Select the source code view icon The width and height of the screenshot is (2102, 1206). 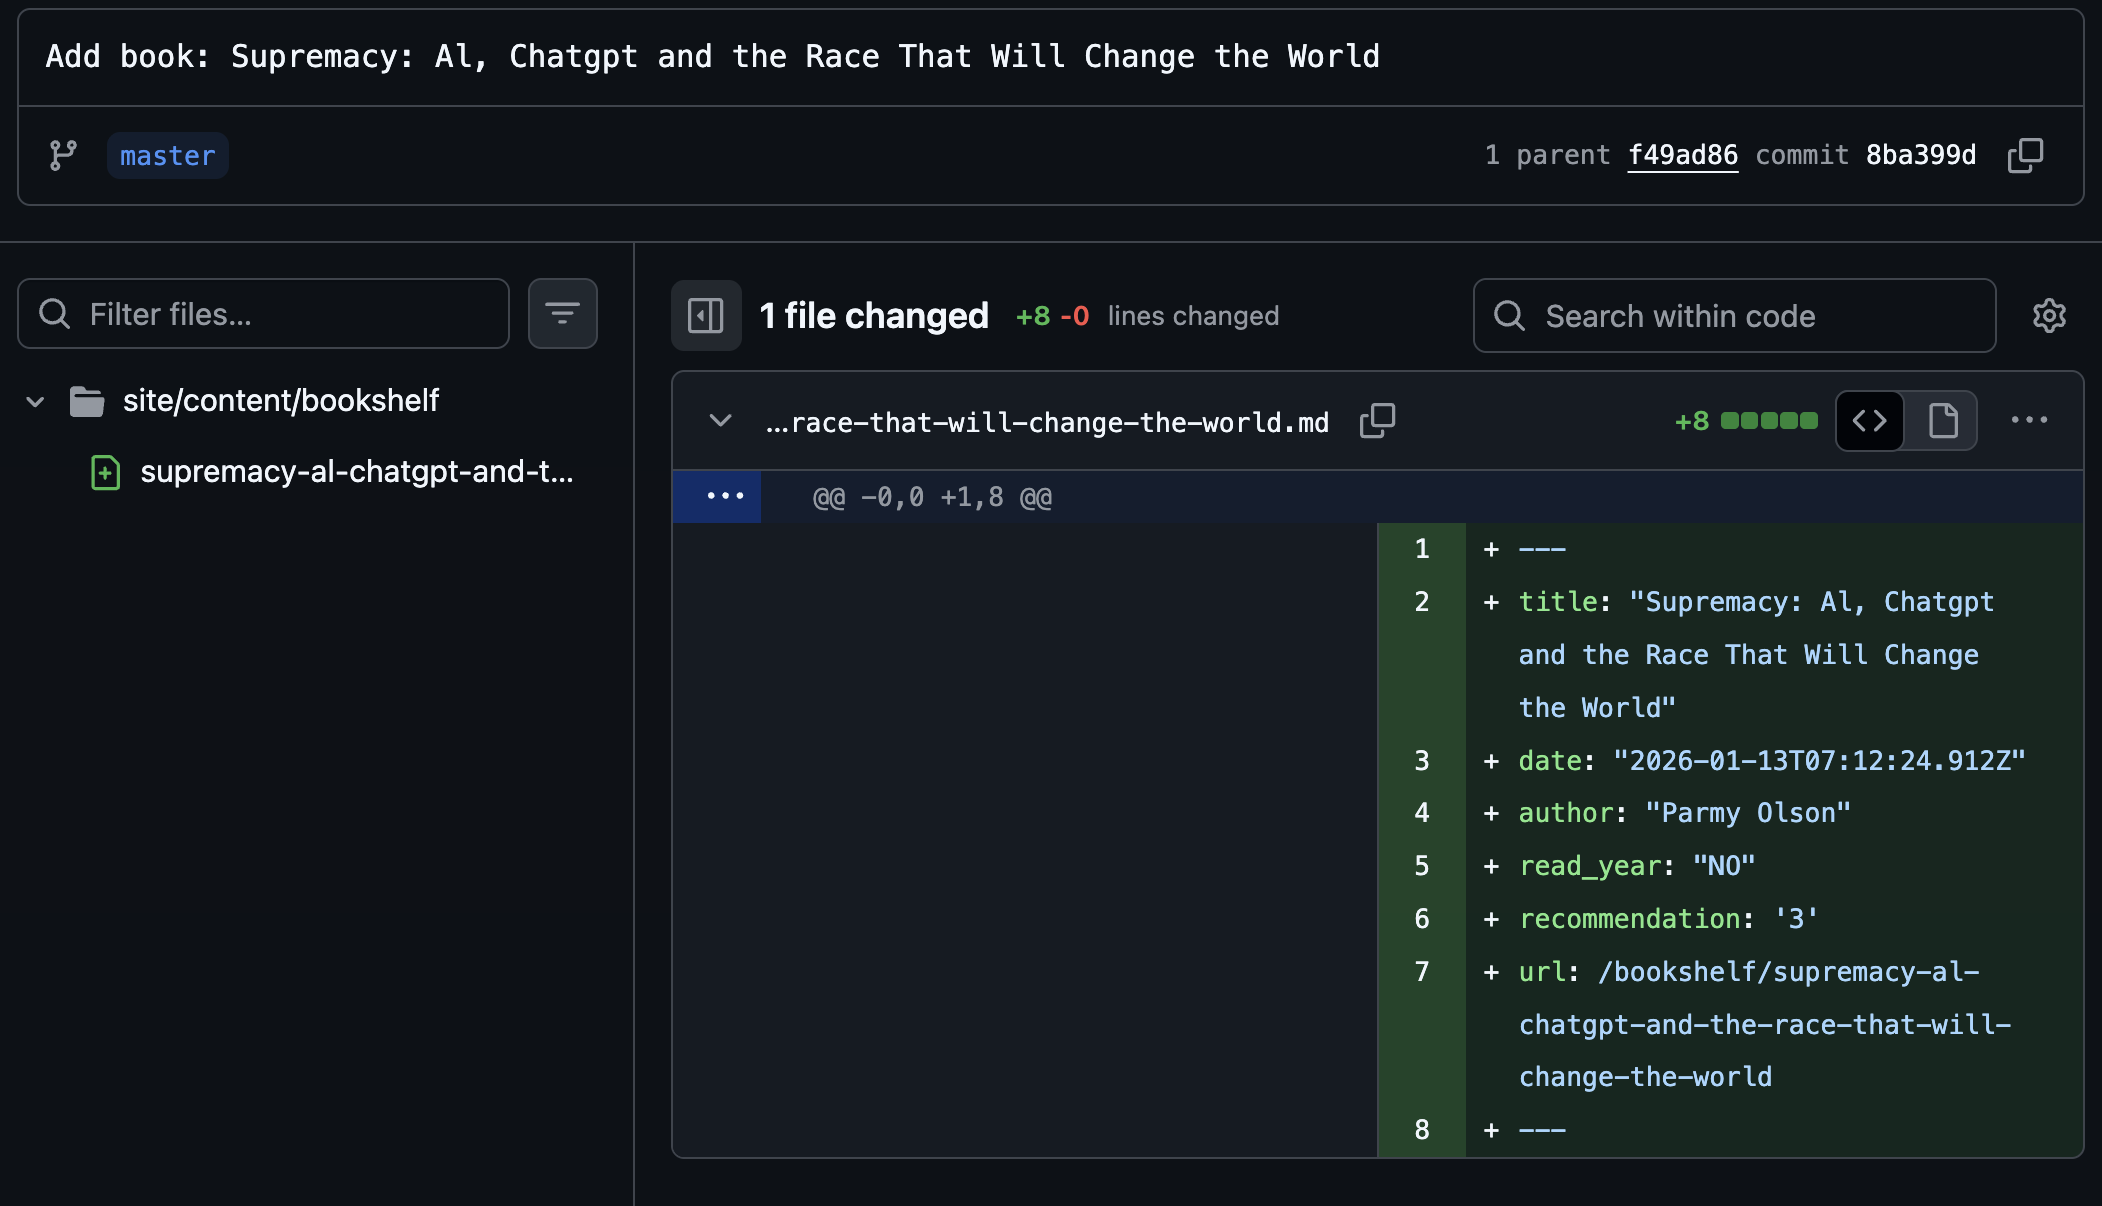point(1868,420)
